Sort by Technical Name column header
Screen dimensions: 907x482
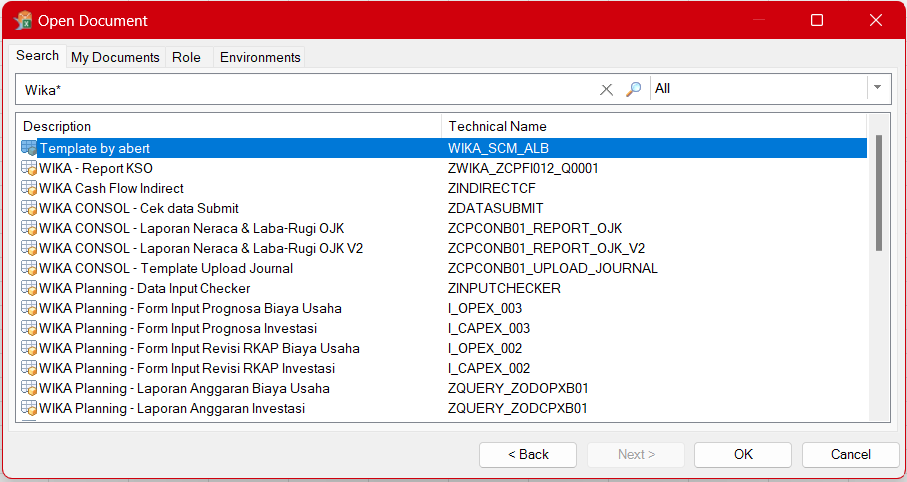497,126
